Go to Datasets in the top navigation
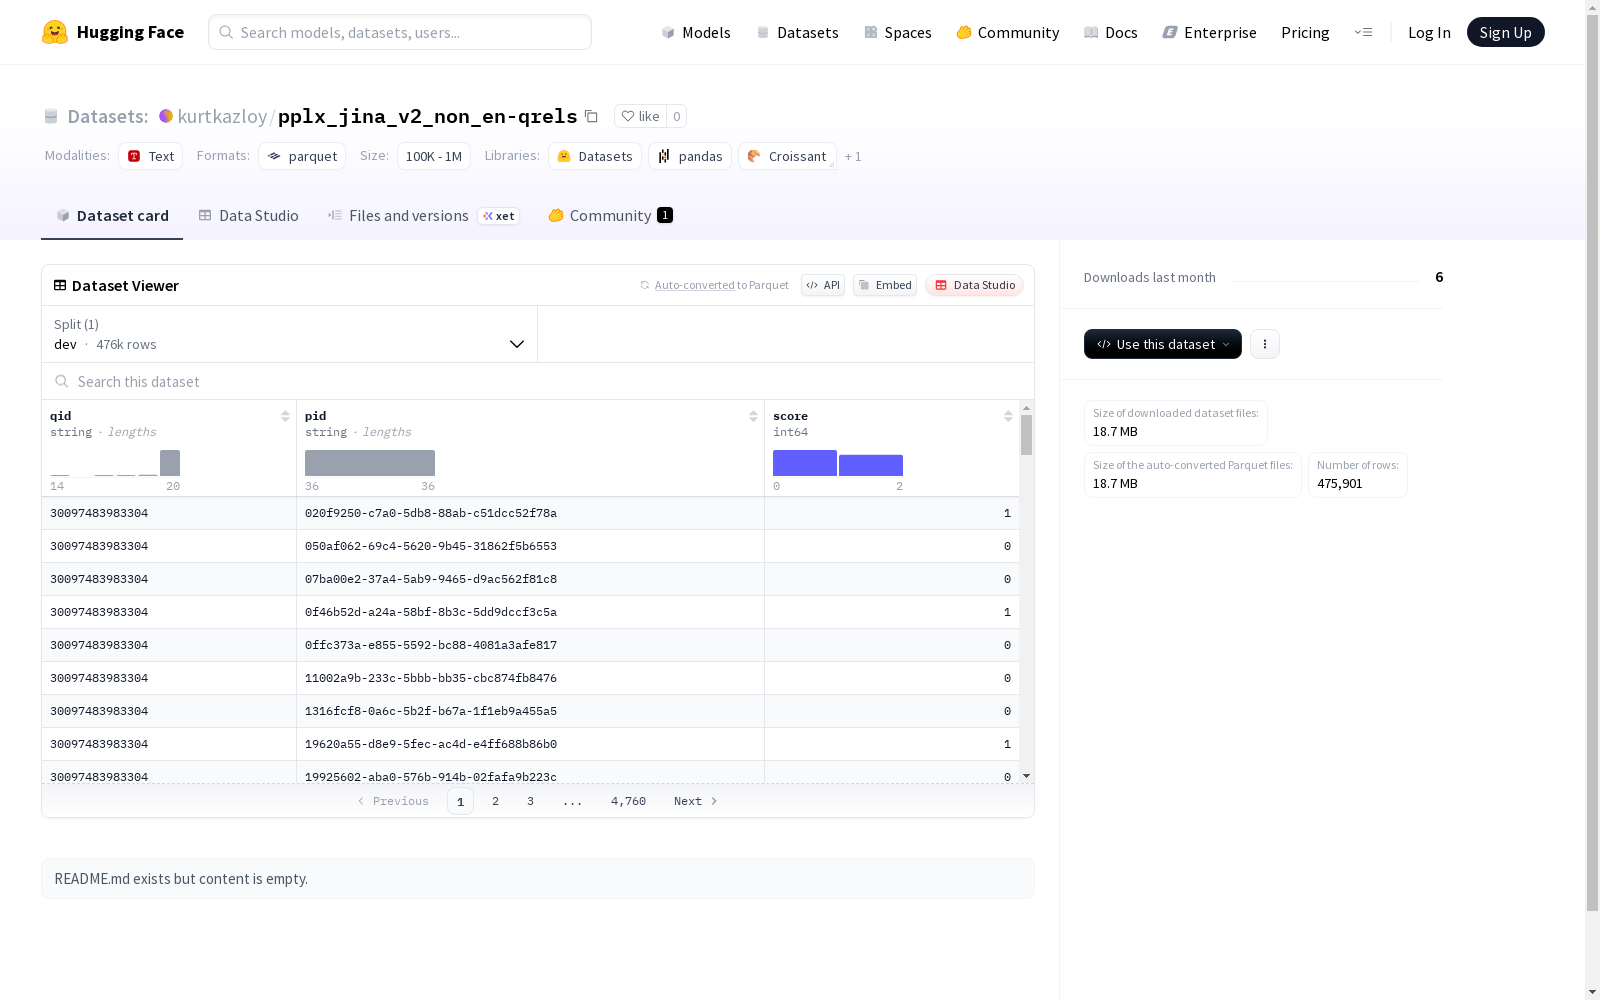 click(x=797, y=32)
